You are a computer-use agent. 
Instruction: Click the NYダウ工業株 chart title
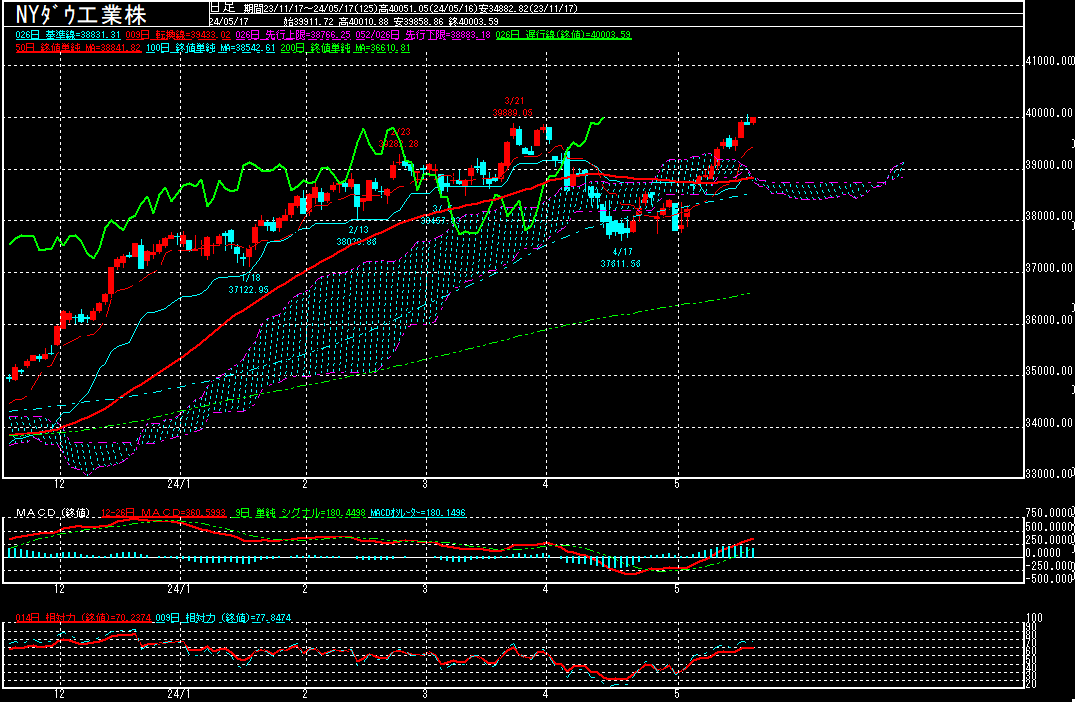pyautogui.click(x=81, y=14)
